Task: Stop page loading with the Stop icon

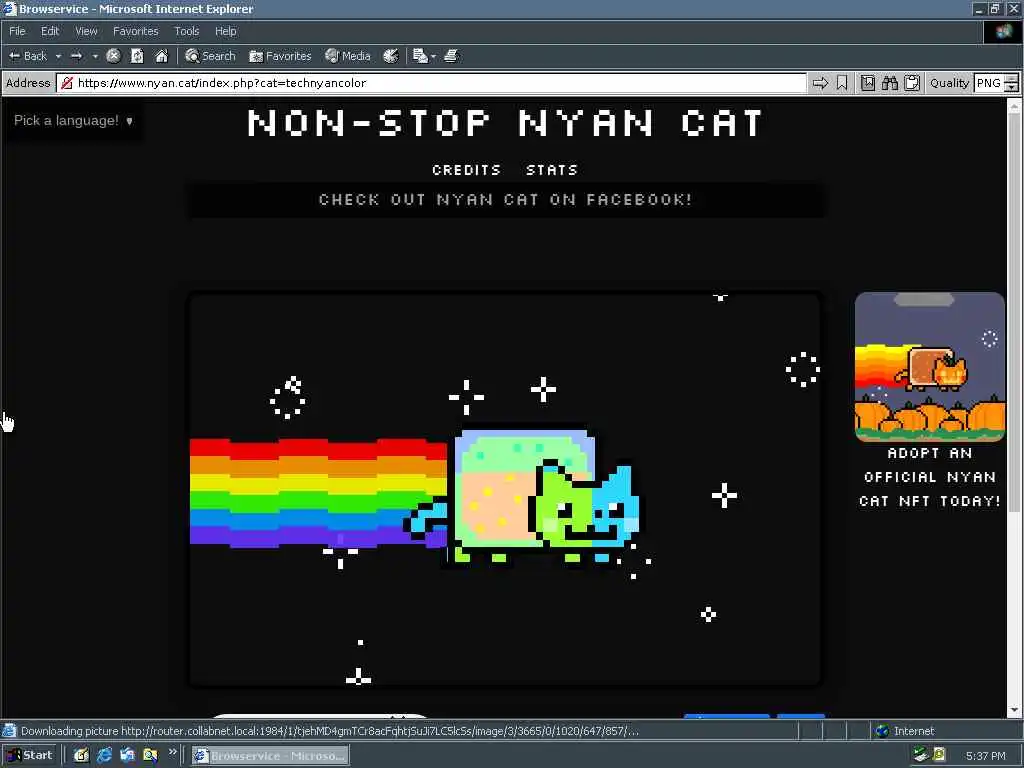Action: 113,56
